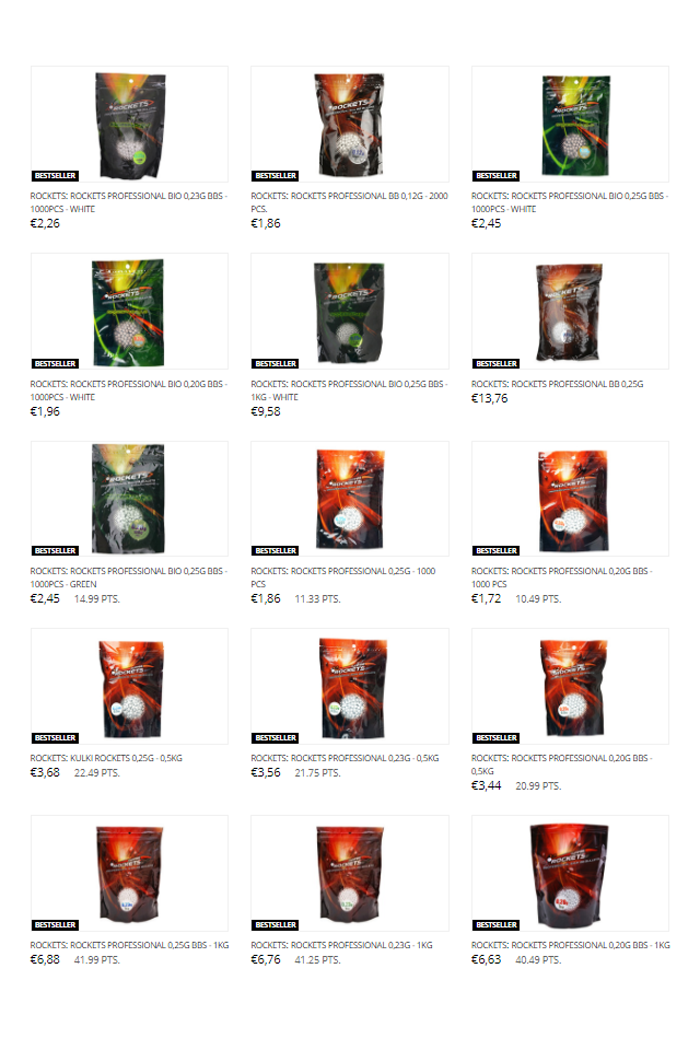
Task: Follow the Rockets Professional 0,25g 1000 pcs link
Action: (x=343, y=577)
